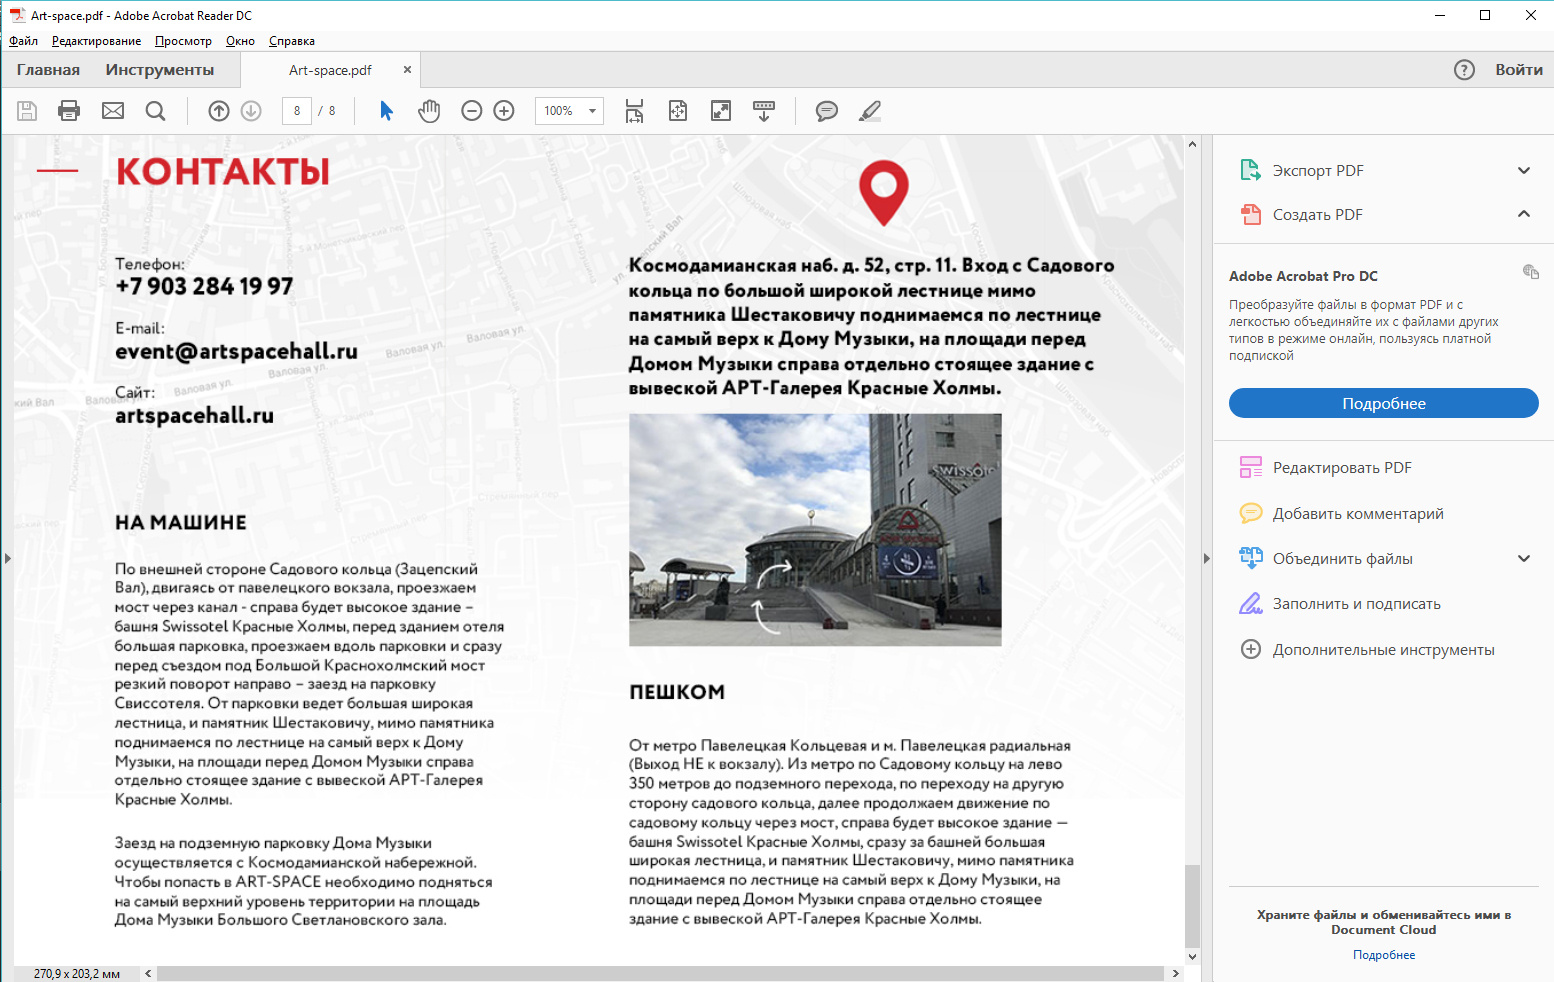Click the vertical scrollbar up arrow
This screenshot has height=982, width=1554.
1192,144
